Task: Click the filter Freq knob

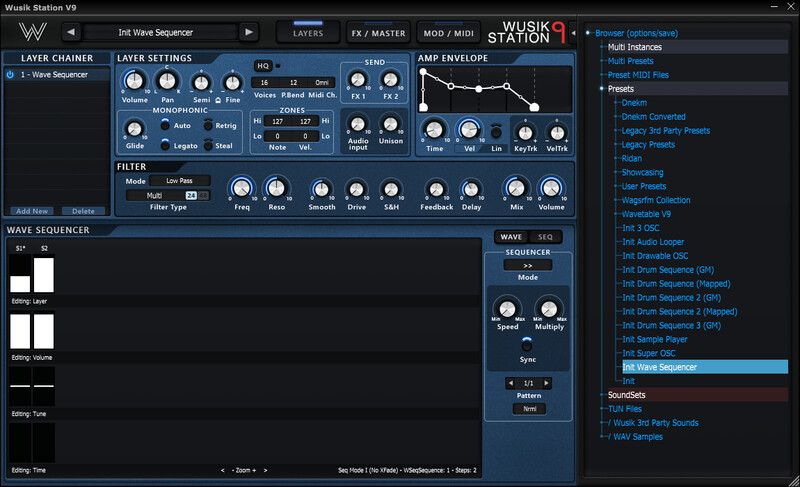Action: (x=242, y=188)
